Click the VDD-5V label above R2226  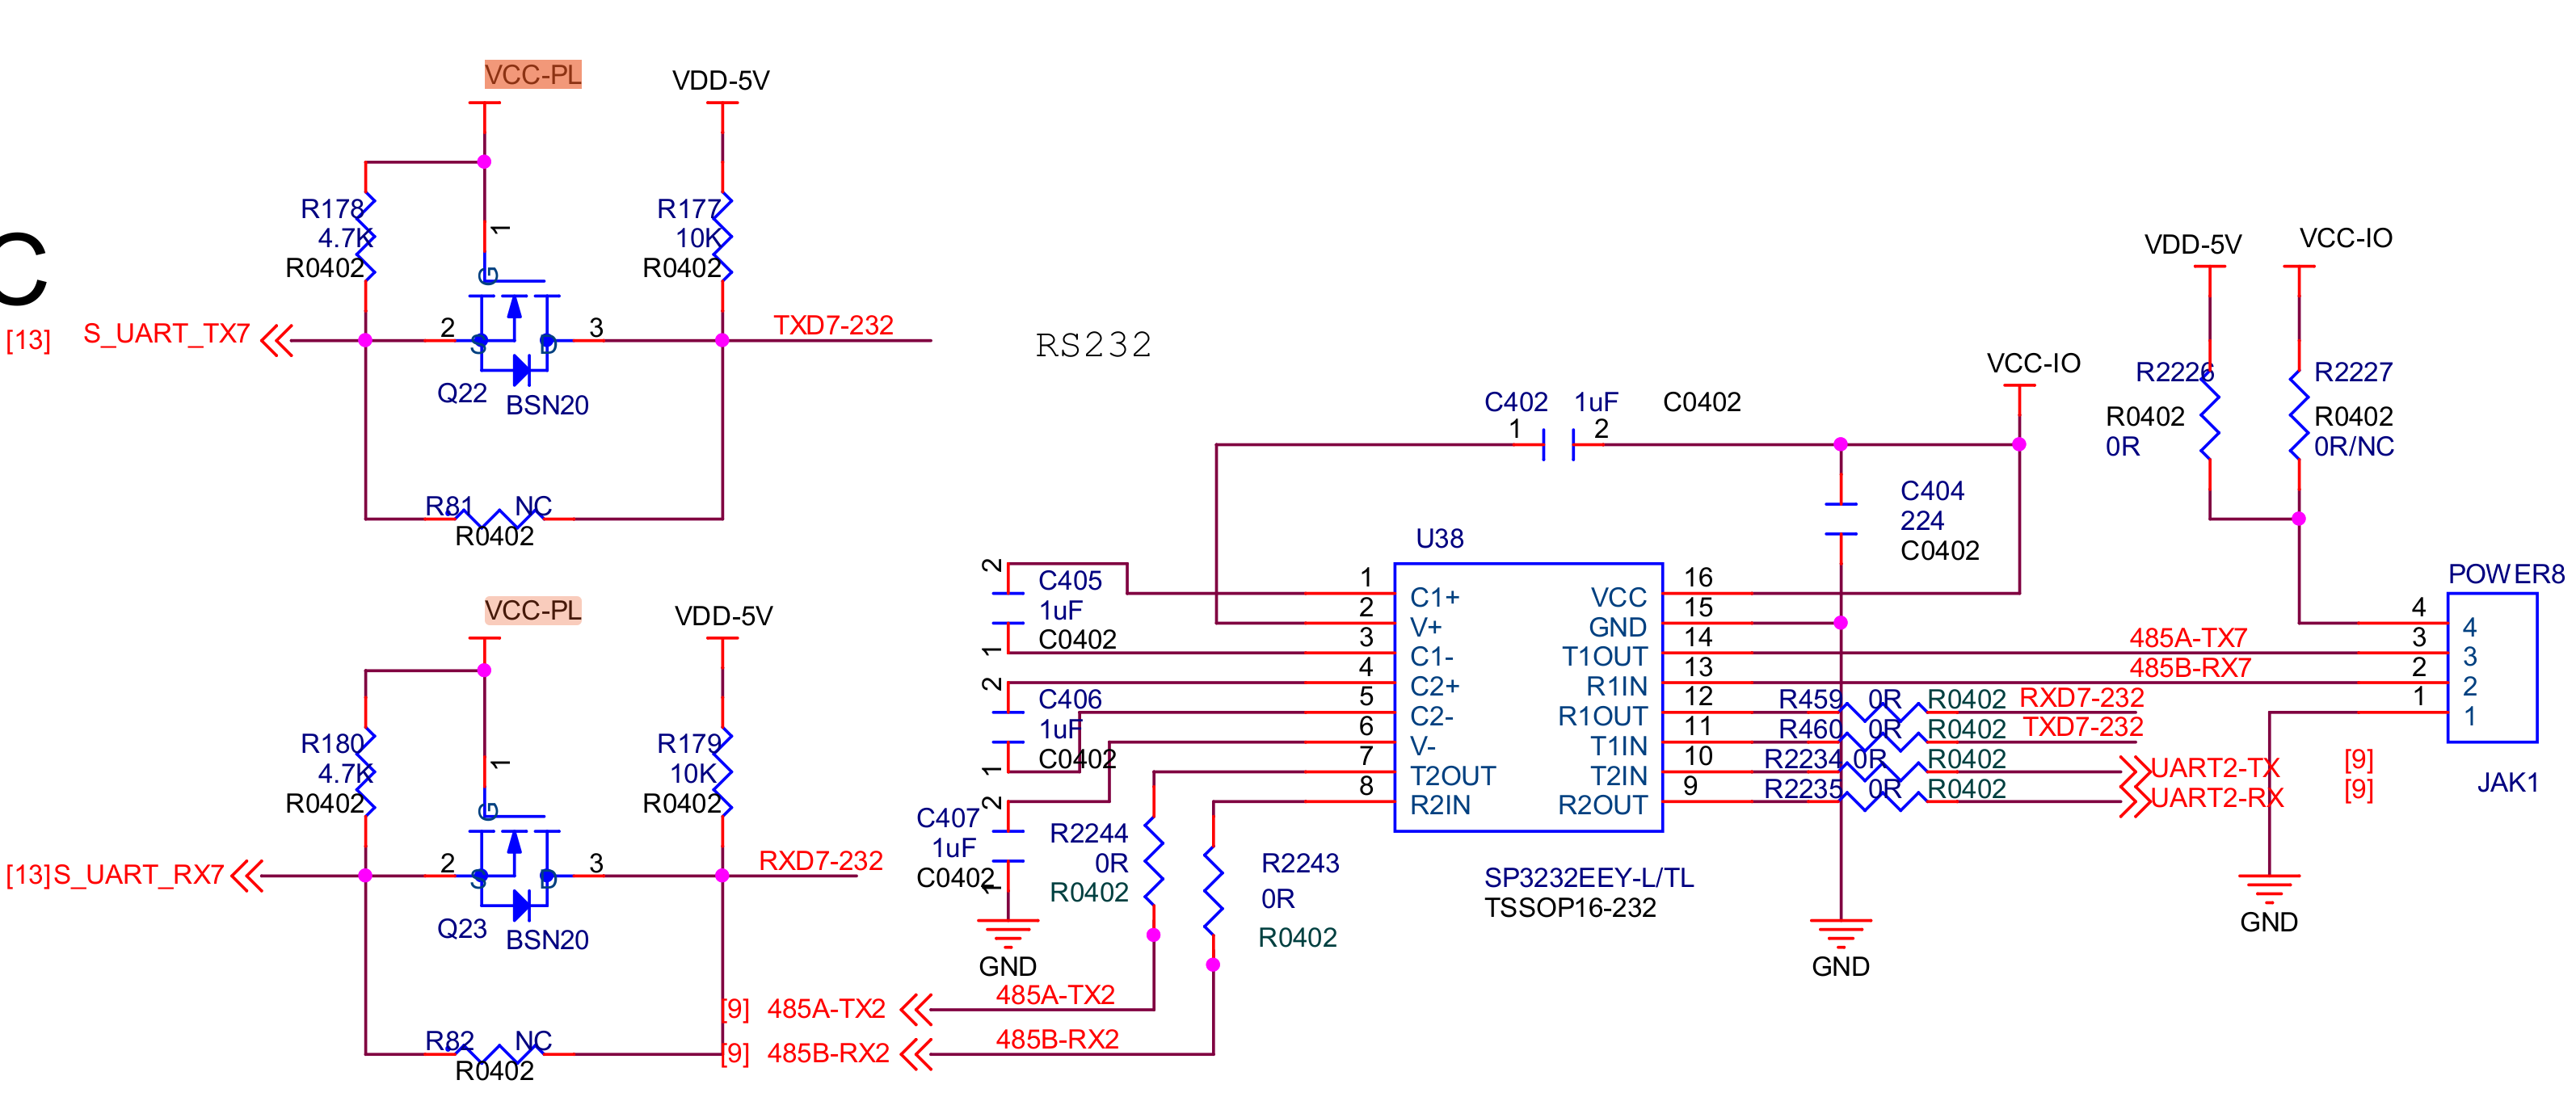(2192, 245)
